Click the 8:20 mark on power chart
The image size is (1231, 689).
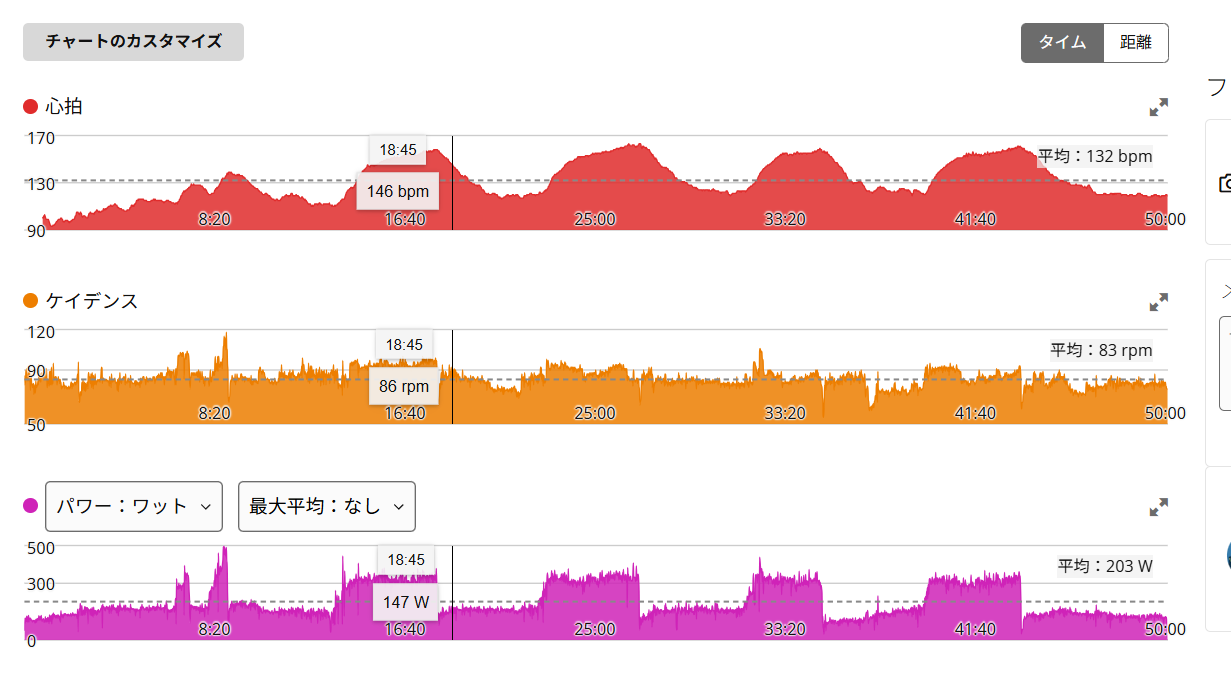click(x=215, y=629)
